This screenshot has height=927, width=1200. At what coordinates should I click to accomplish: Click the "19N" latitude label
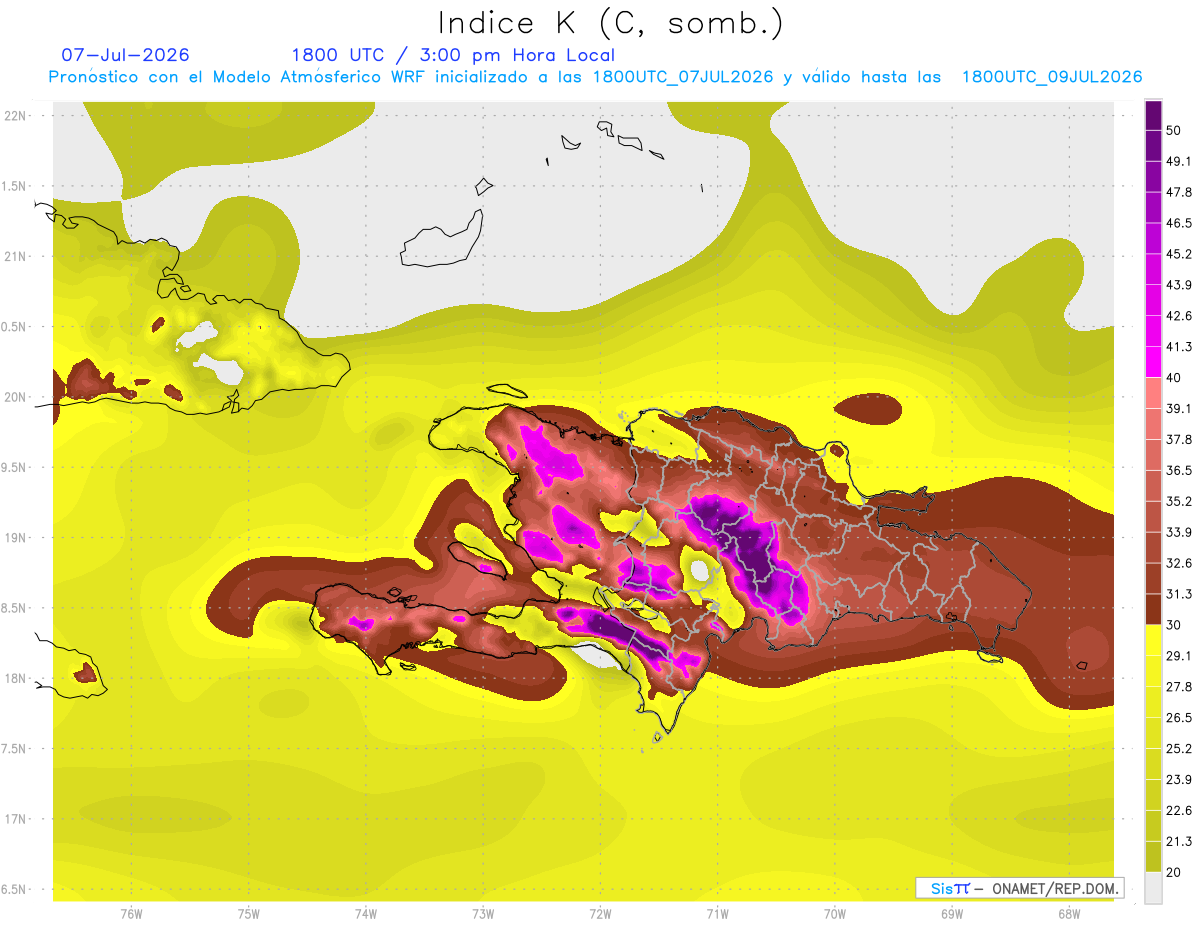pyautogui.click(x=15, y=537)
